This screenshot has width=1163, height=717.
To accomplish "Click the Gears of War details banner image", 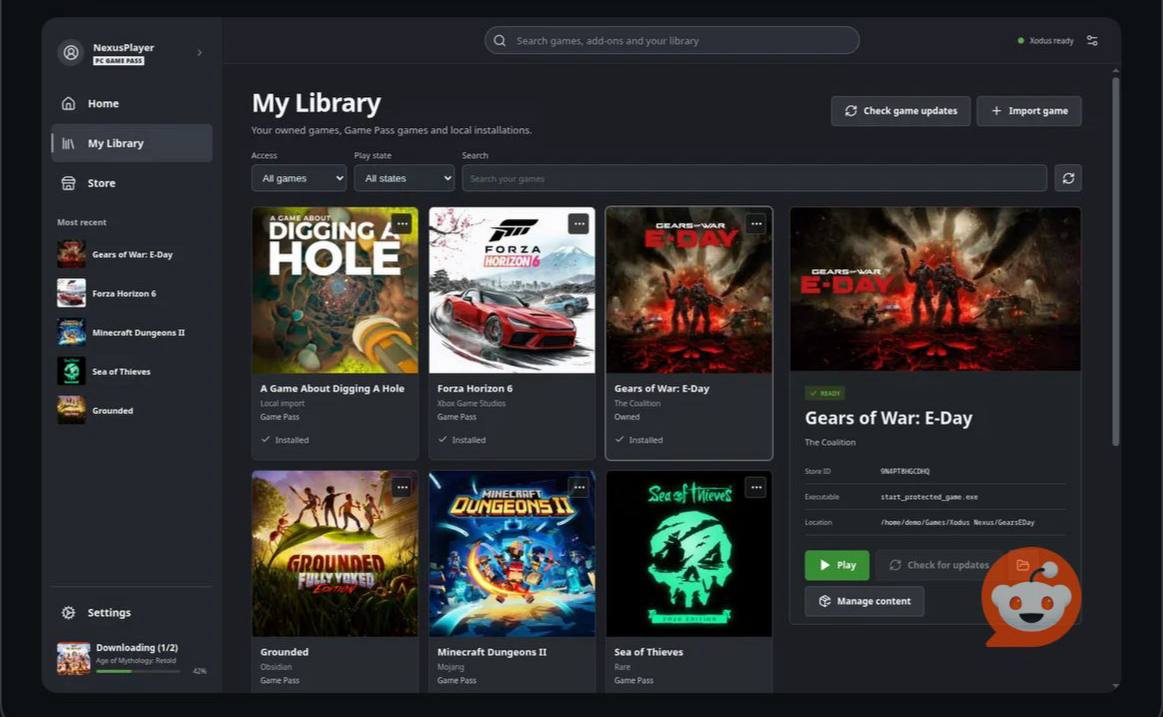I will 935,289.
